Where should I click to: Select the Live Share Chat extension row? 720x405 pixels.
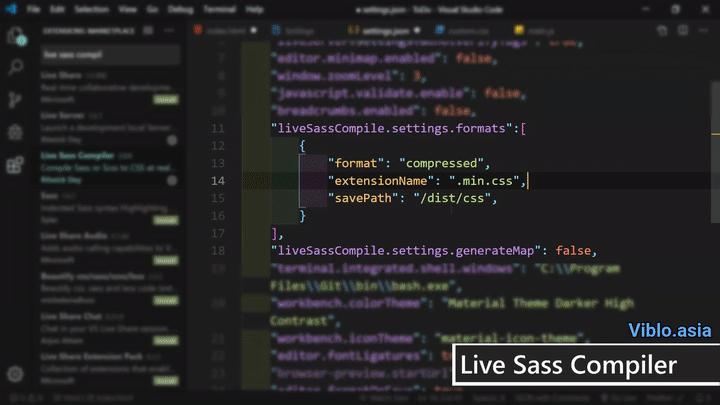(x=110, y=328)
